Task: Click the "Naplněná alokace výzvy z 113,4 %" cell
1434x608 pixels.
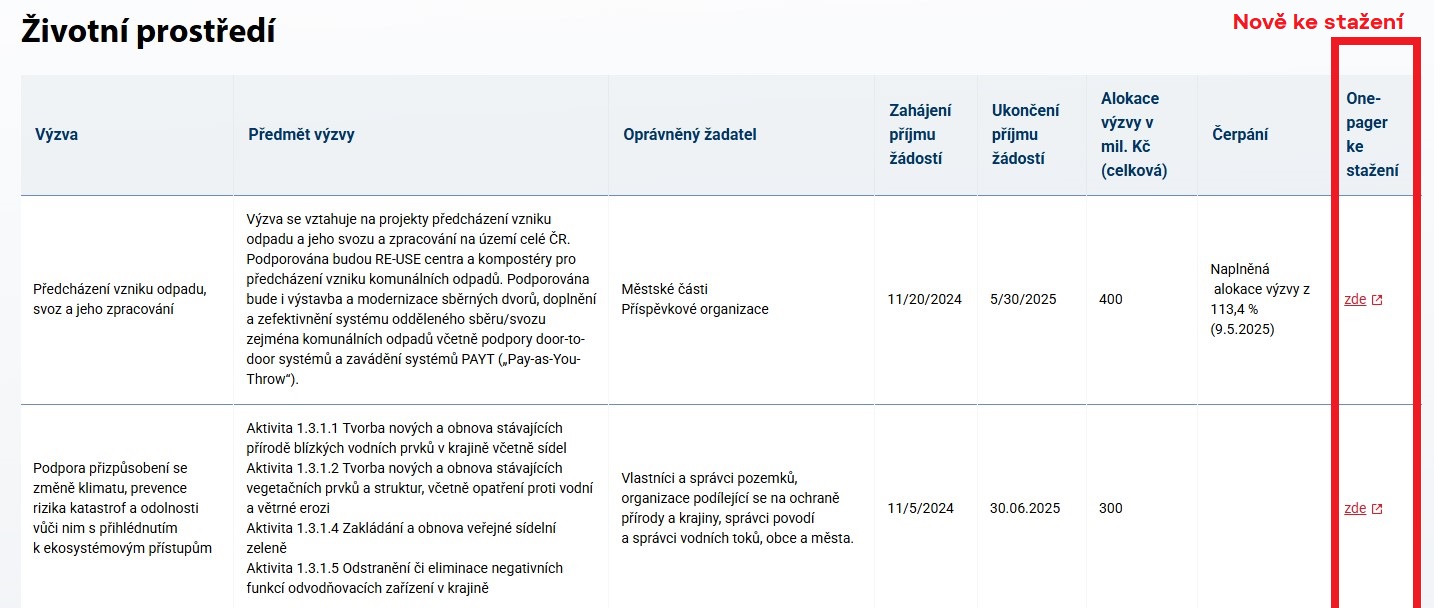Action: 1260,299
